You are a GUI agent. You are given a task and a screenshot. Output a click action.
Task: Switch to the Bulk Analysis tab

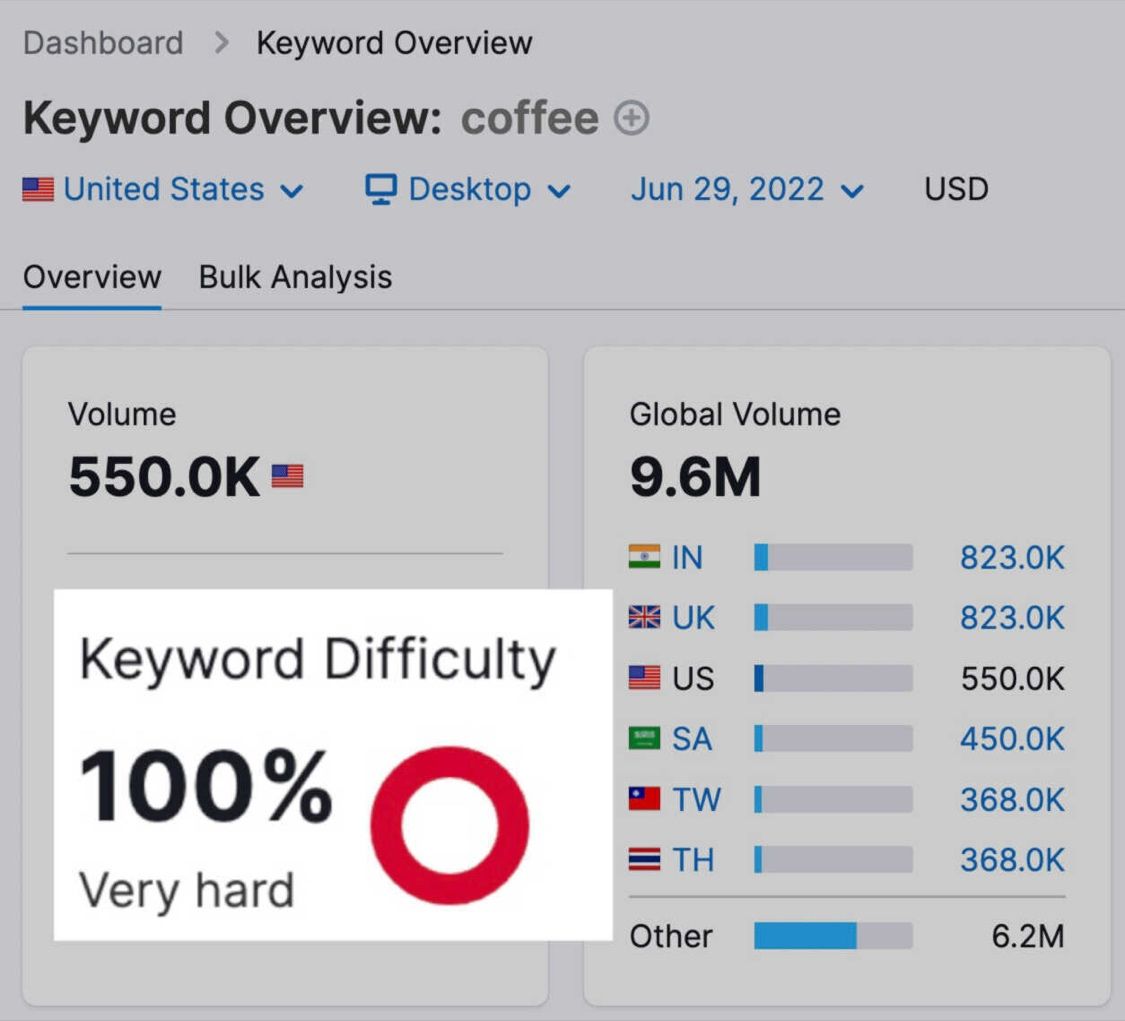click(x=293, y=277)
